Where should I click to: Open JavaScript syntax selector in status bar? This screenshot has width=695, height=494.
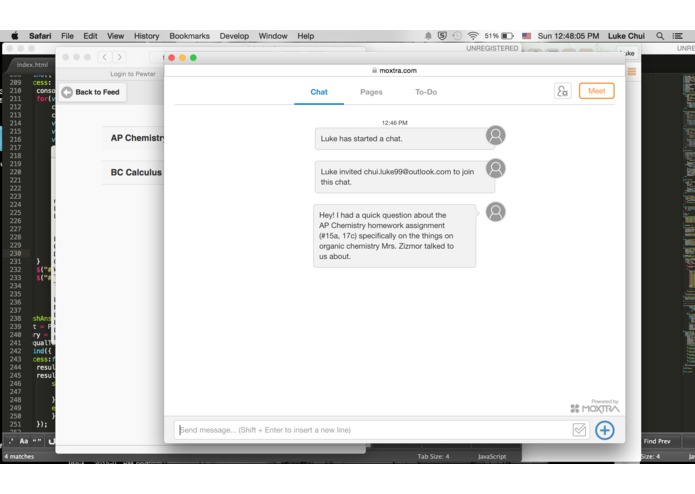tap(492, 456)
